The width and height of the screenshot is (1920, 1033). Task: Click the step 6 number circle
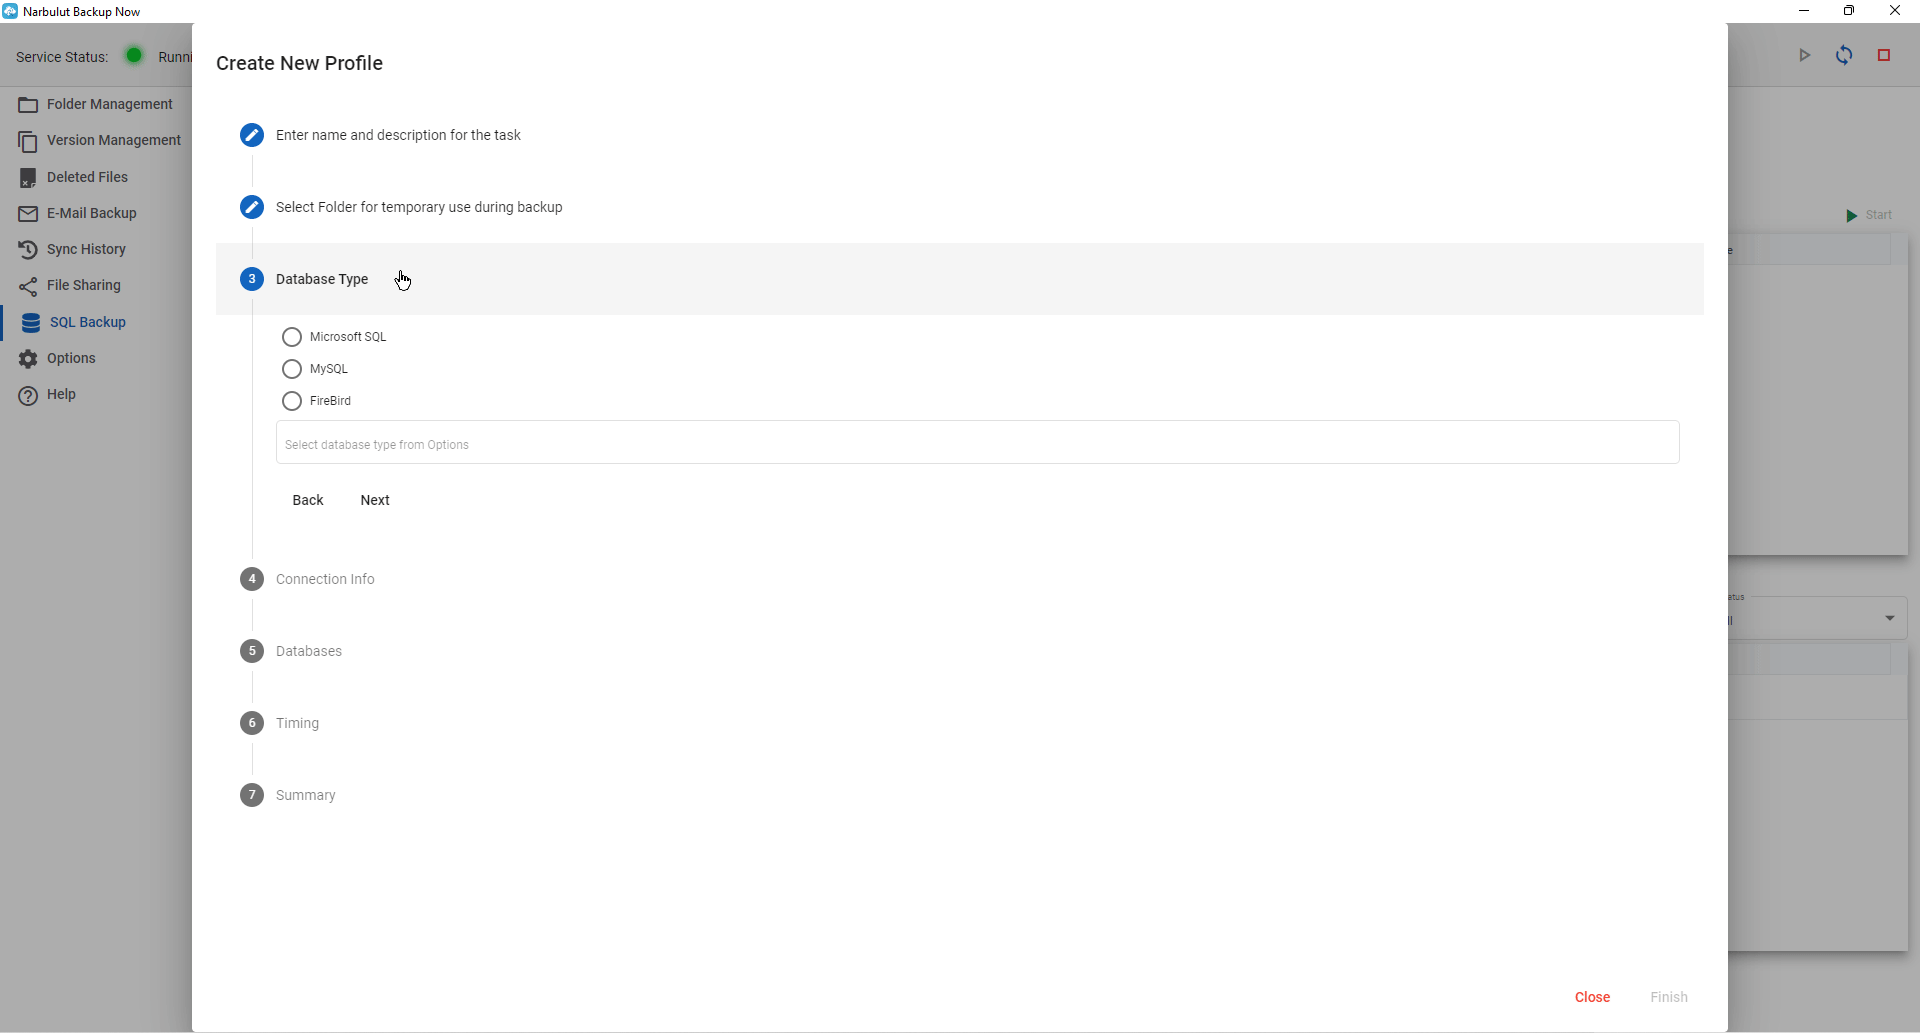pos(252,723)
